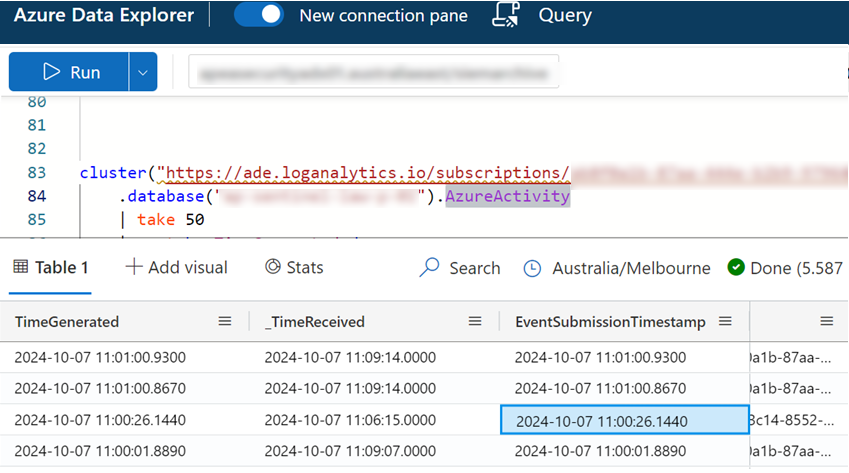Open the TimeGenerated column menu
Viewport: 849px width, 473px height.
tap(225, 321)
